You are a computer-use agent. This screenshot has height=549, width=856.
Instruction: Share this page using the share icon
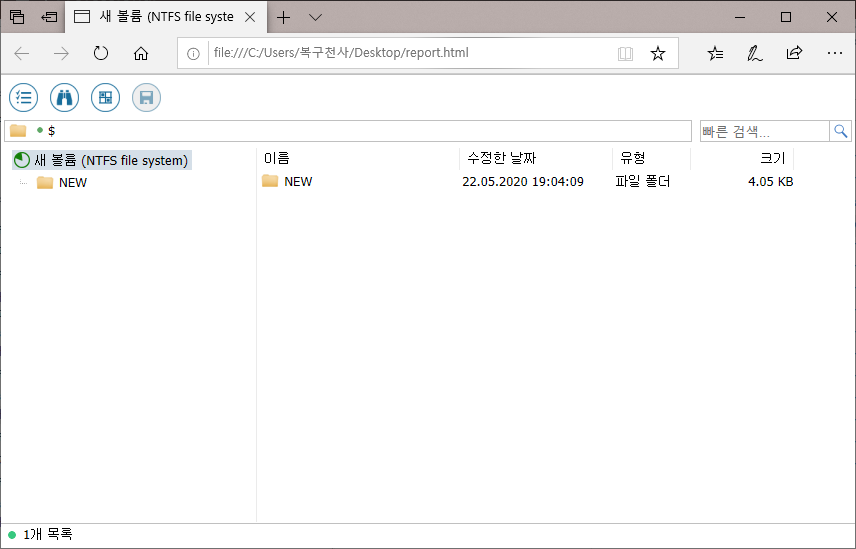click(x=794, y=54)
